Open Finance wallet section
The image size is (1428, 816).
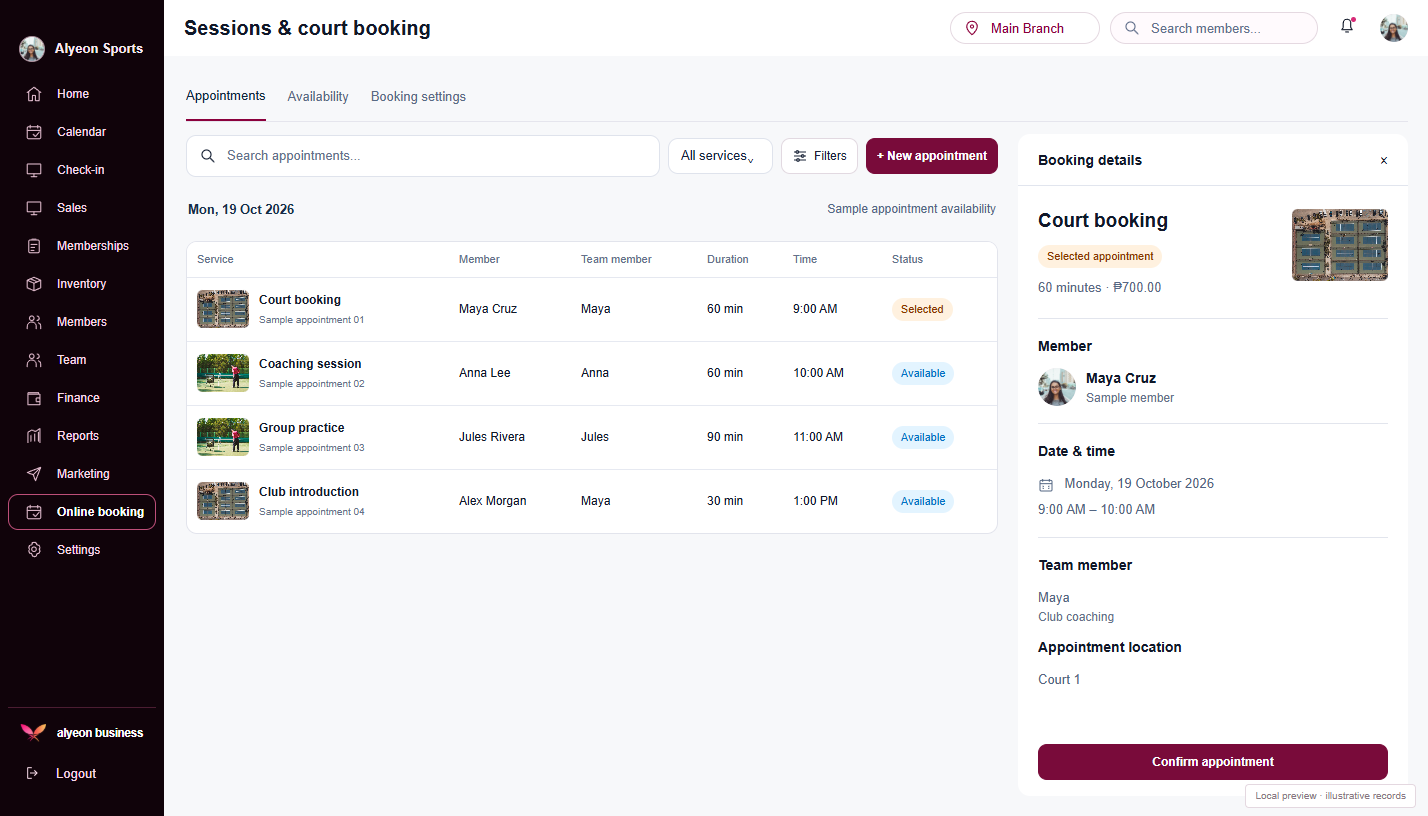pos(82,398)
